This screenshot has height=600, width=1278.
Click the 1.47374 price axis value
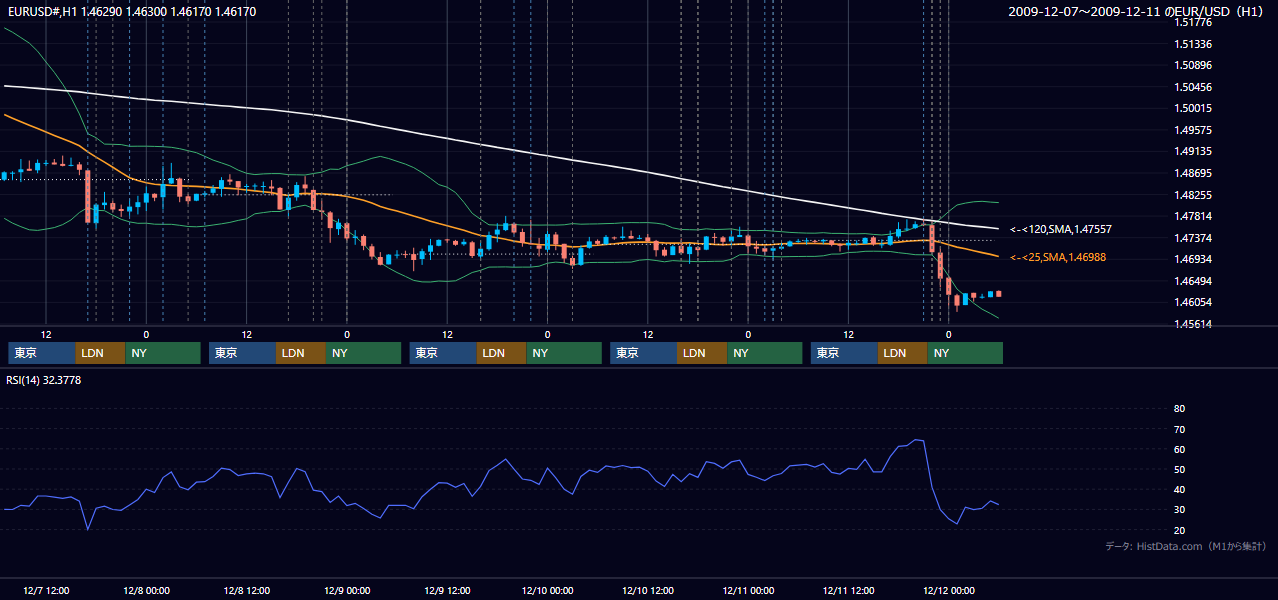[x=1193, y=238]
